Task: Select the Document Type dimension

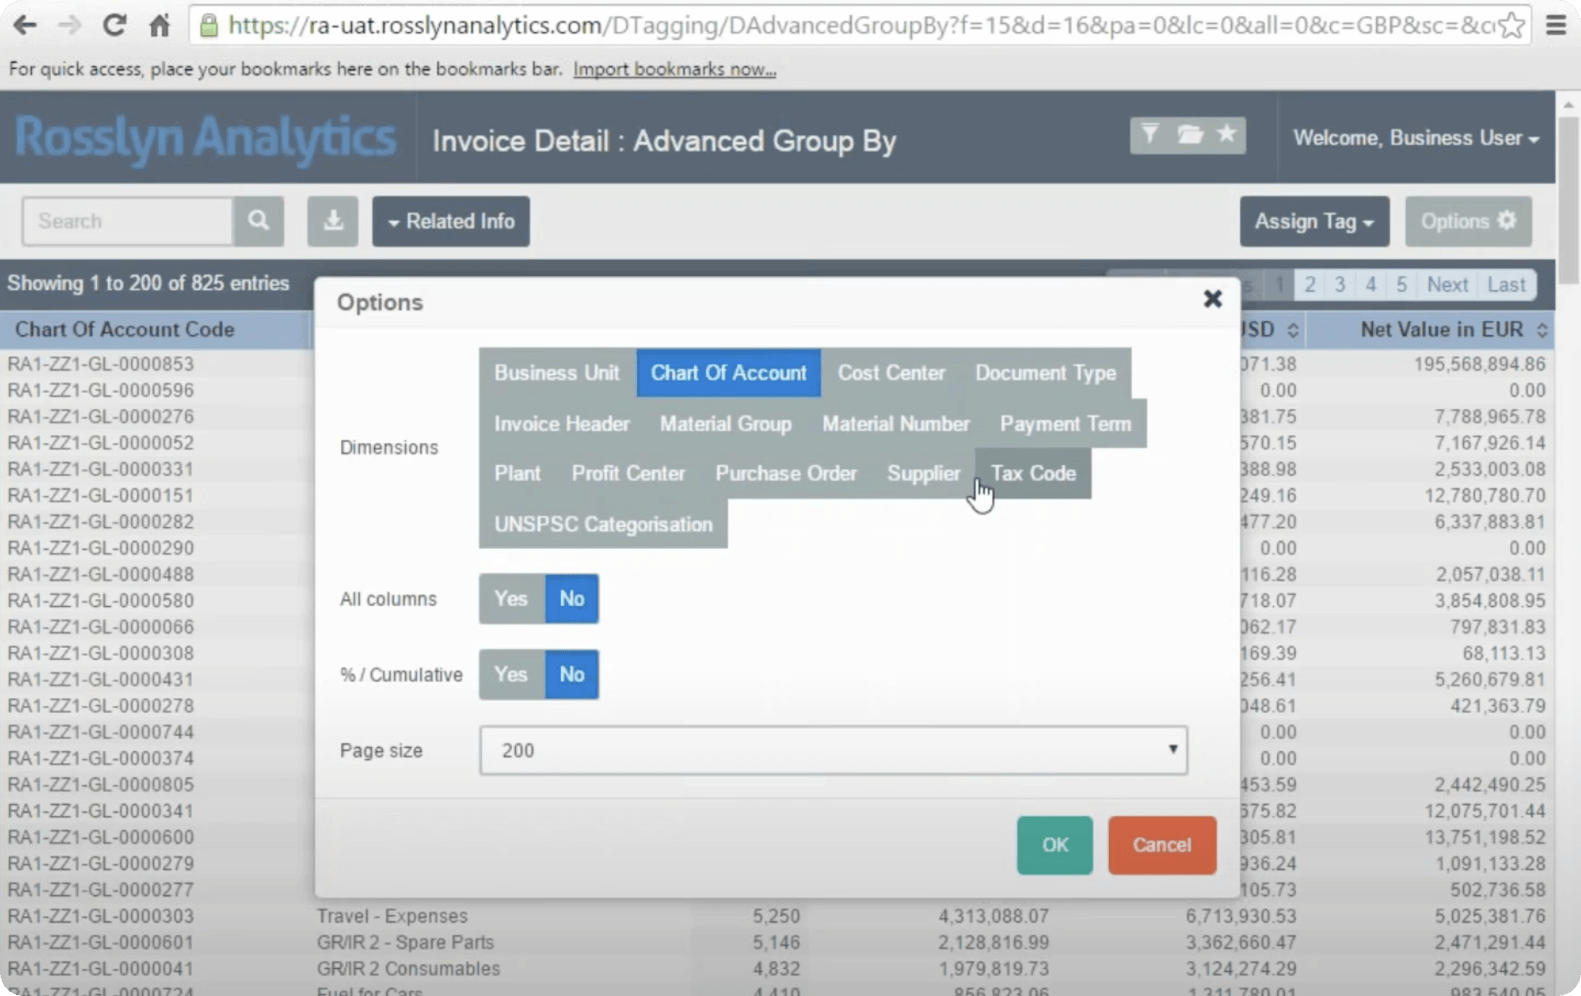Action: pos(1045,372)
